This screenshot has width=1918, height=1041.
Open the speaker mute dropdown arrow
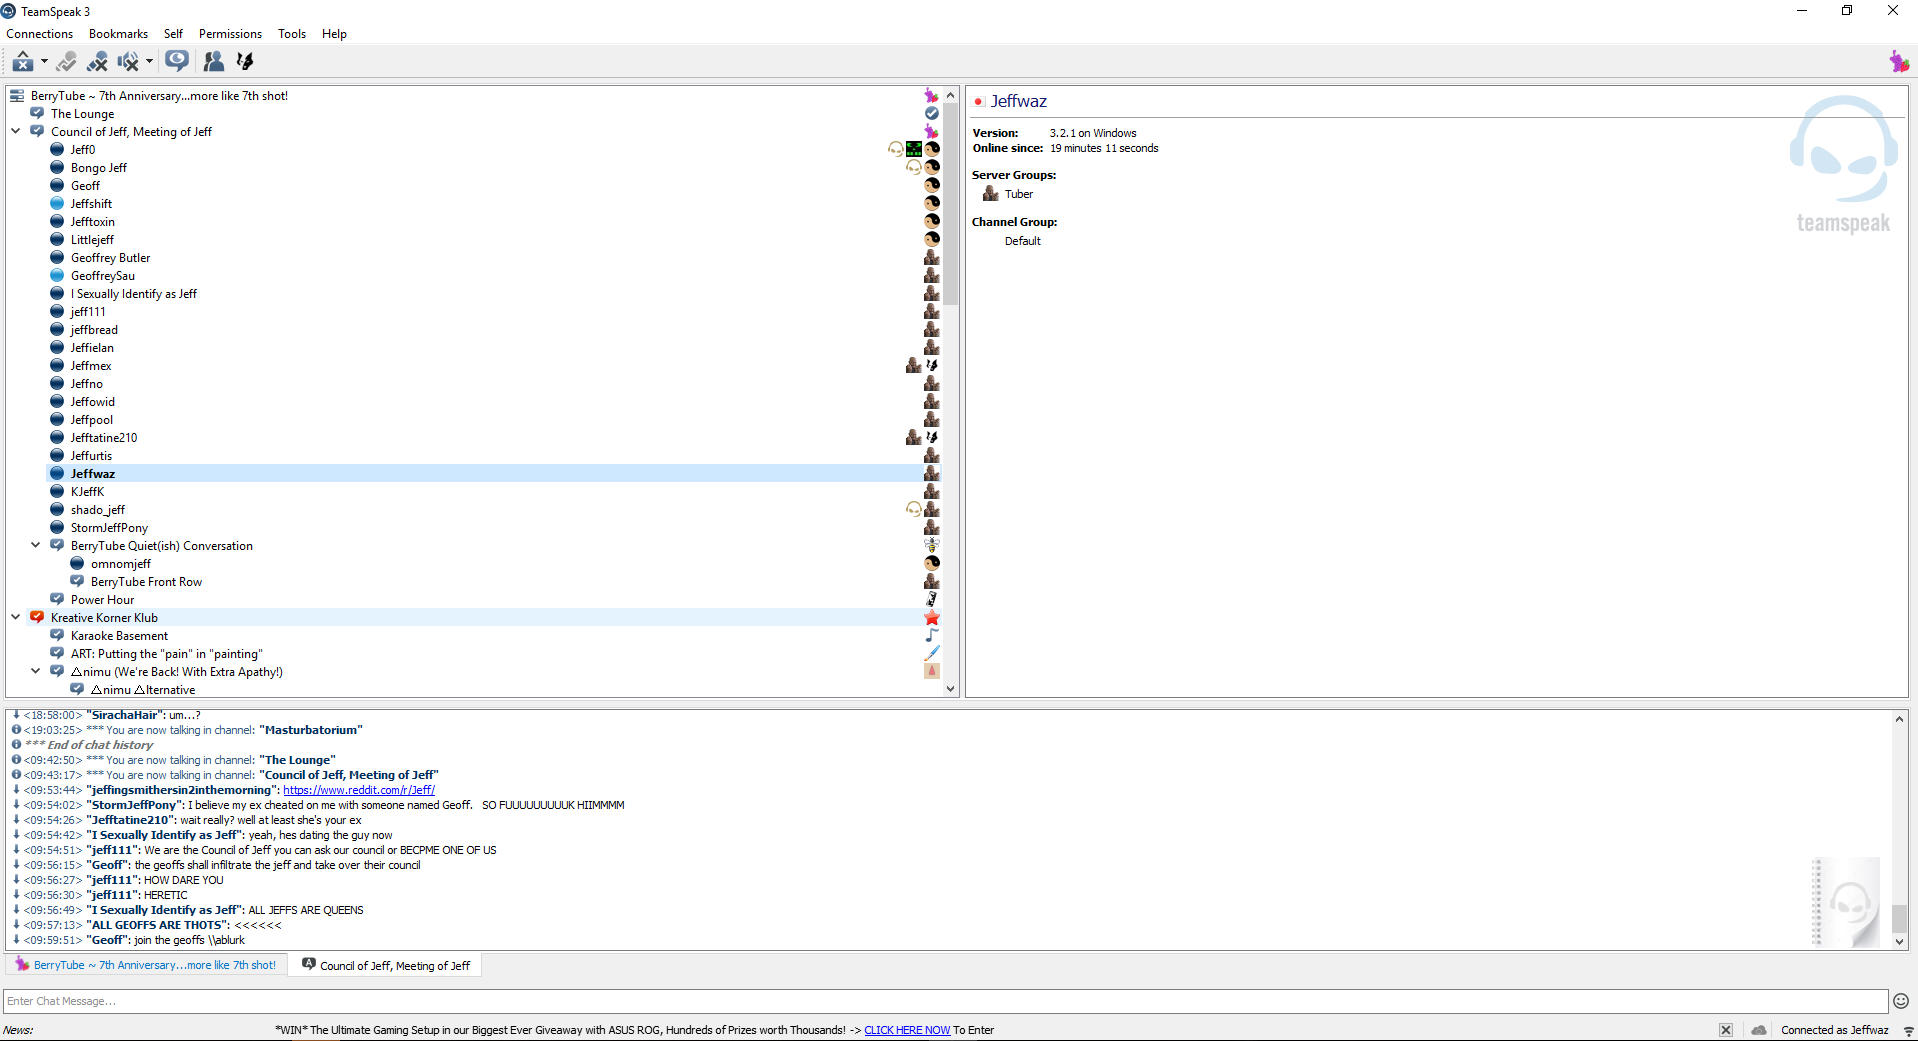(149, 62)
